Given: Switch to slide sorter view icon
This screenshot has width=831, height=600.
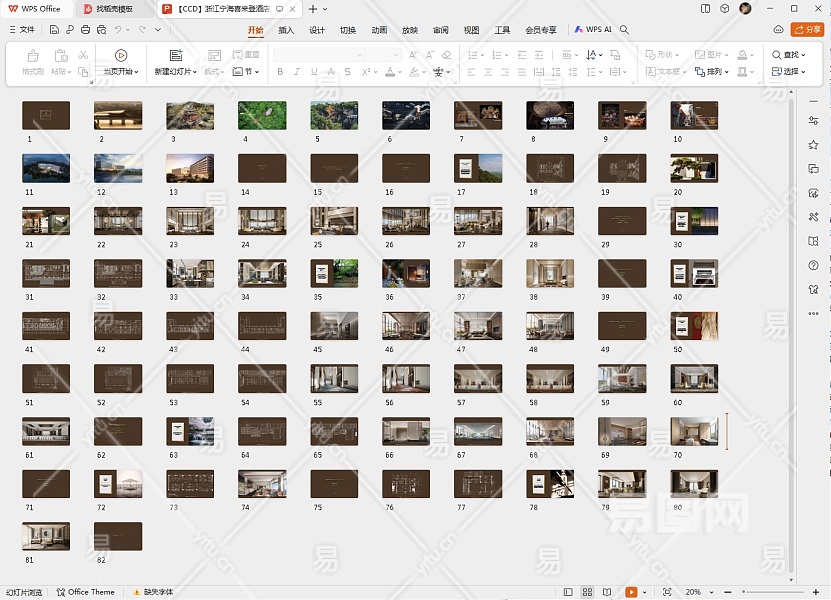Looking at the screenshot, I should tap(588, 592).
